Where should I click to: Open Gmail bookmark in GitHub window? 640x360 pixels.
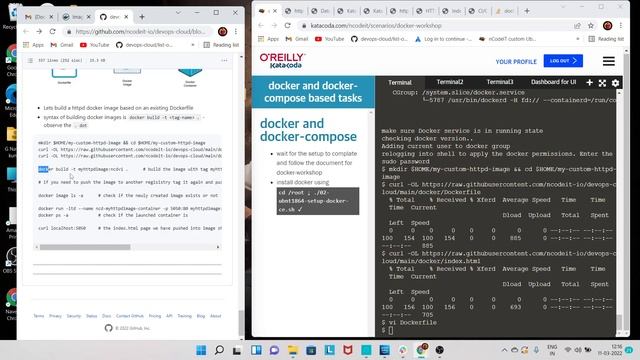(62, 45)
